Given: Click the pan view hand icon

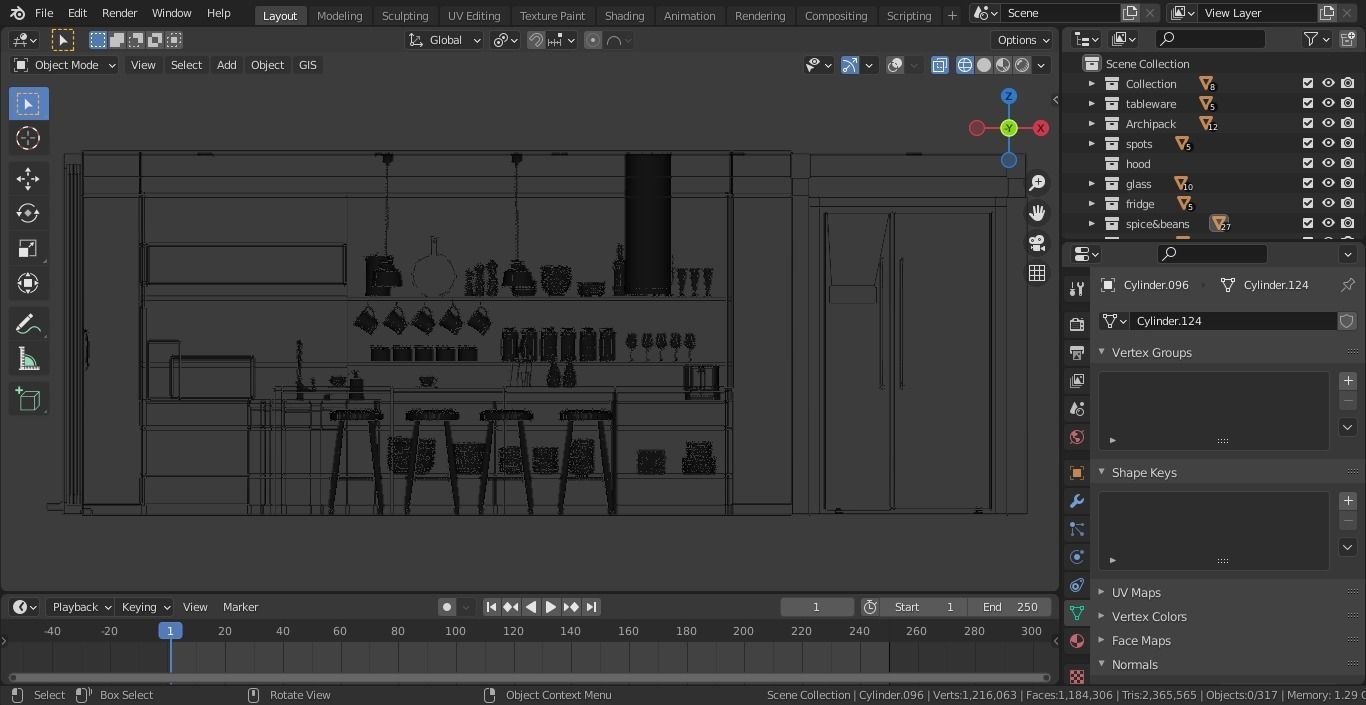Looking at the screenshot, I should pyautogui.click(x=1037, y=213).
